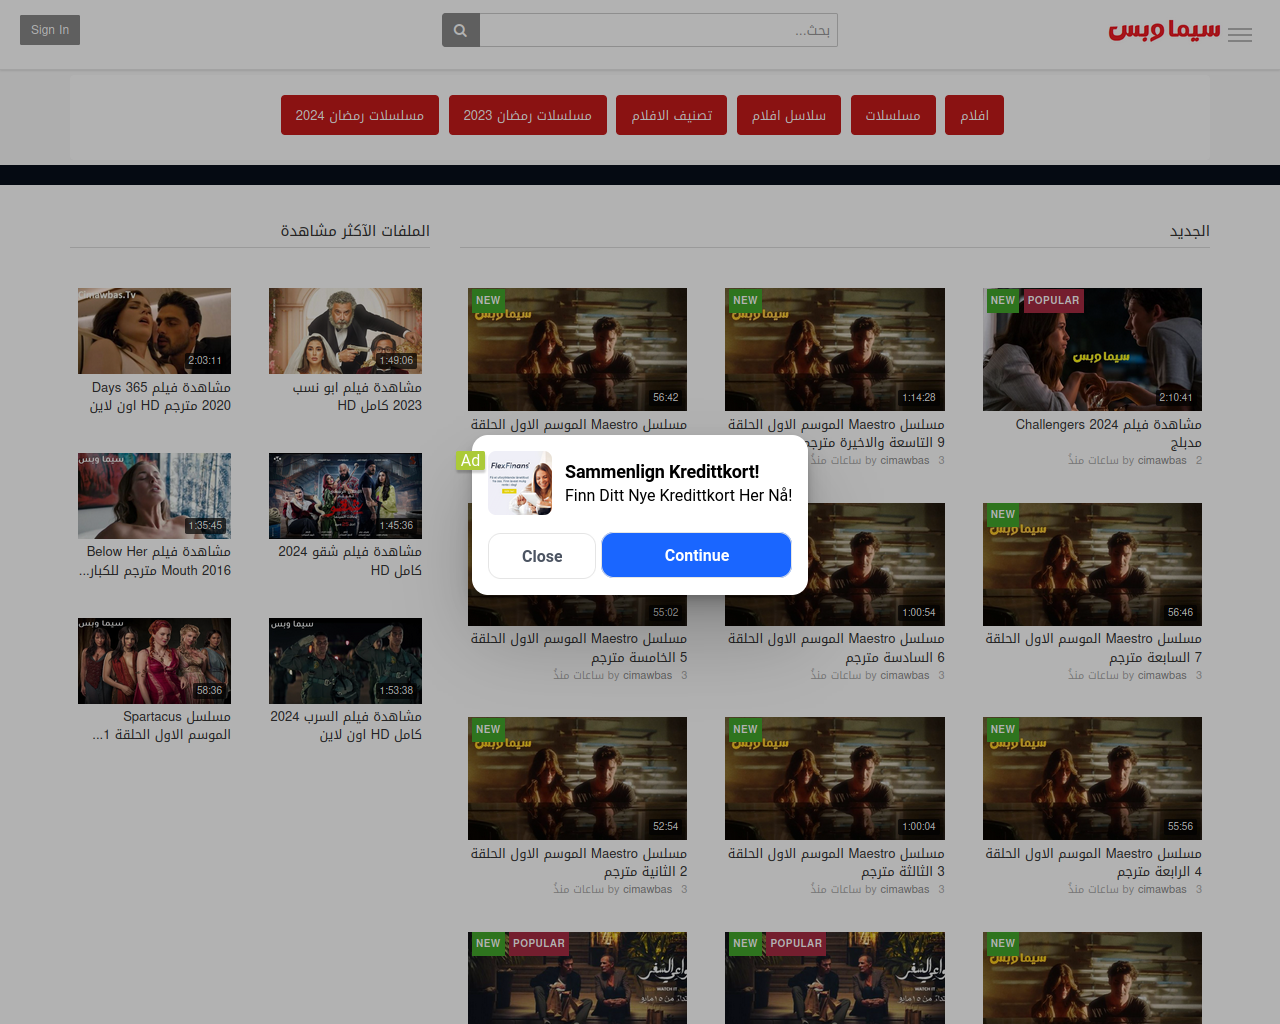This screenshot has width=1280, height=1024.
Task: Open the Below Her Mouth 2016 thumbnail
Action: pos(154,496)
